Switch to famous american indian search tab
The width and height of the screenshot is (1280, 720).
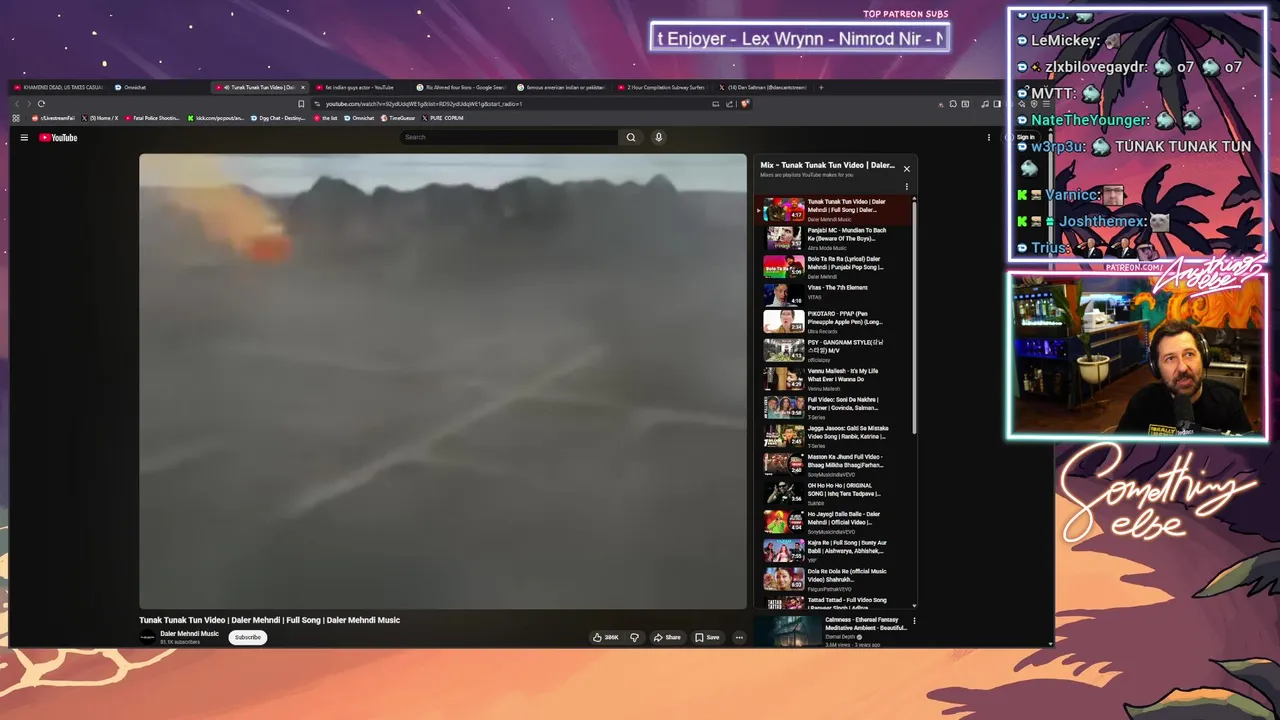[x=561, y=87]
